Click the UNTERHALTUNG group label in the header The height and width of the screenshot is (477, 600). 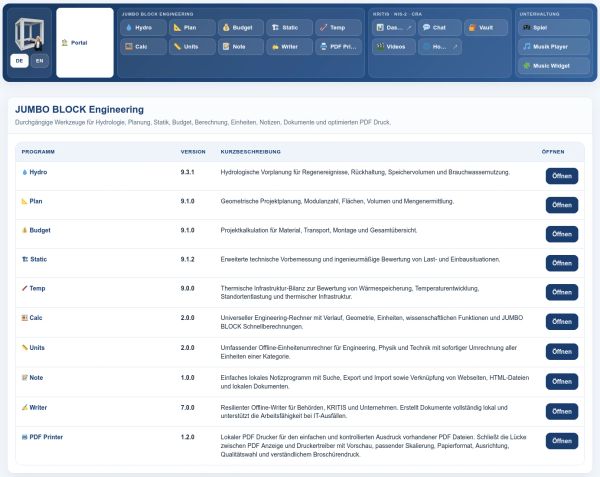click(x=539, y=14)
